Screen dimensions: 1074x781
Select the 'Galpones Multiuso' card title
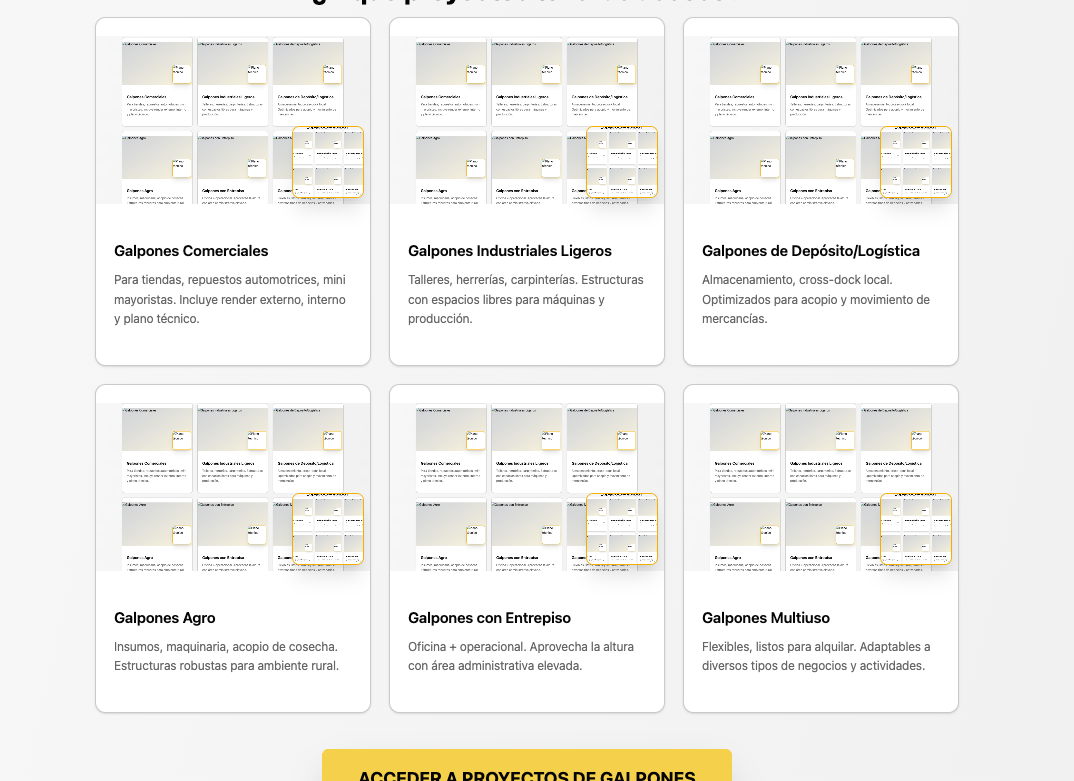click(765, 618)
